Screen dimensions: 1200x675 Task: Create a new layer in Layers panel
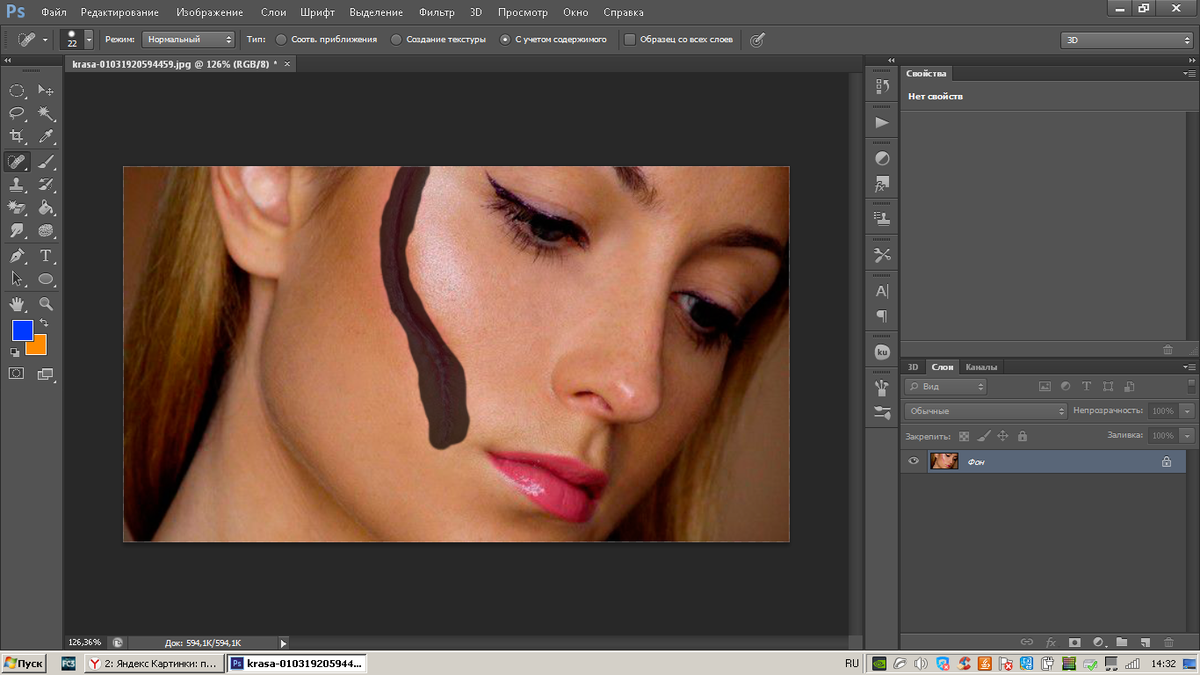[1145, 642]
